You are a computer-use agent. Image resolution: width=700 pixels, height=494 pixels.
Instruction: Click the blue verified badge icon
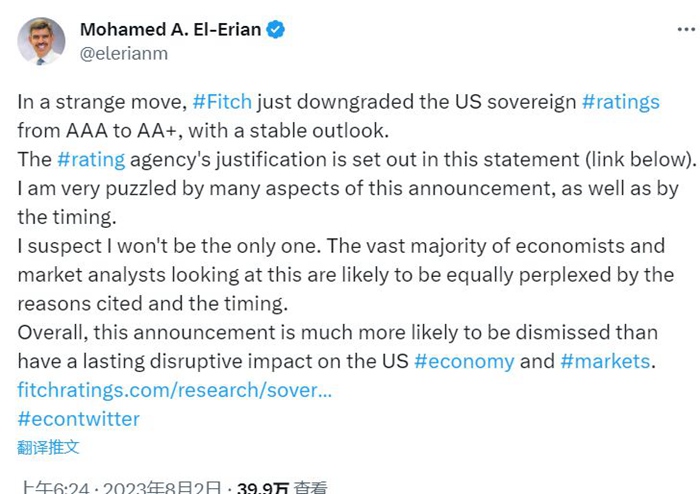point(276,30)
